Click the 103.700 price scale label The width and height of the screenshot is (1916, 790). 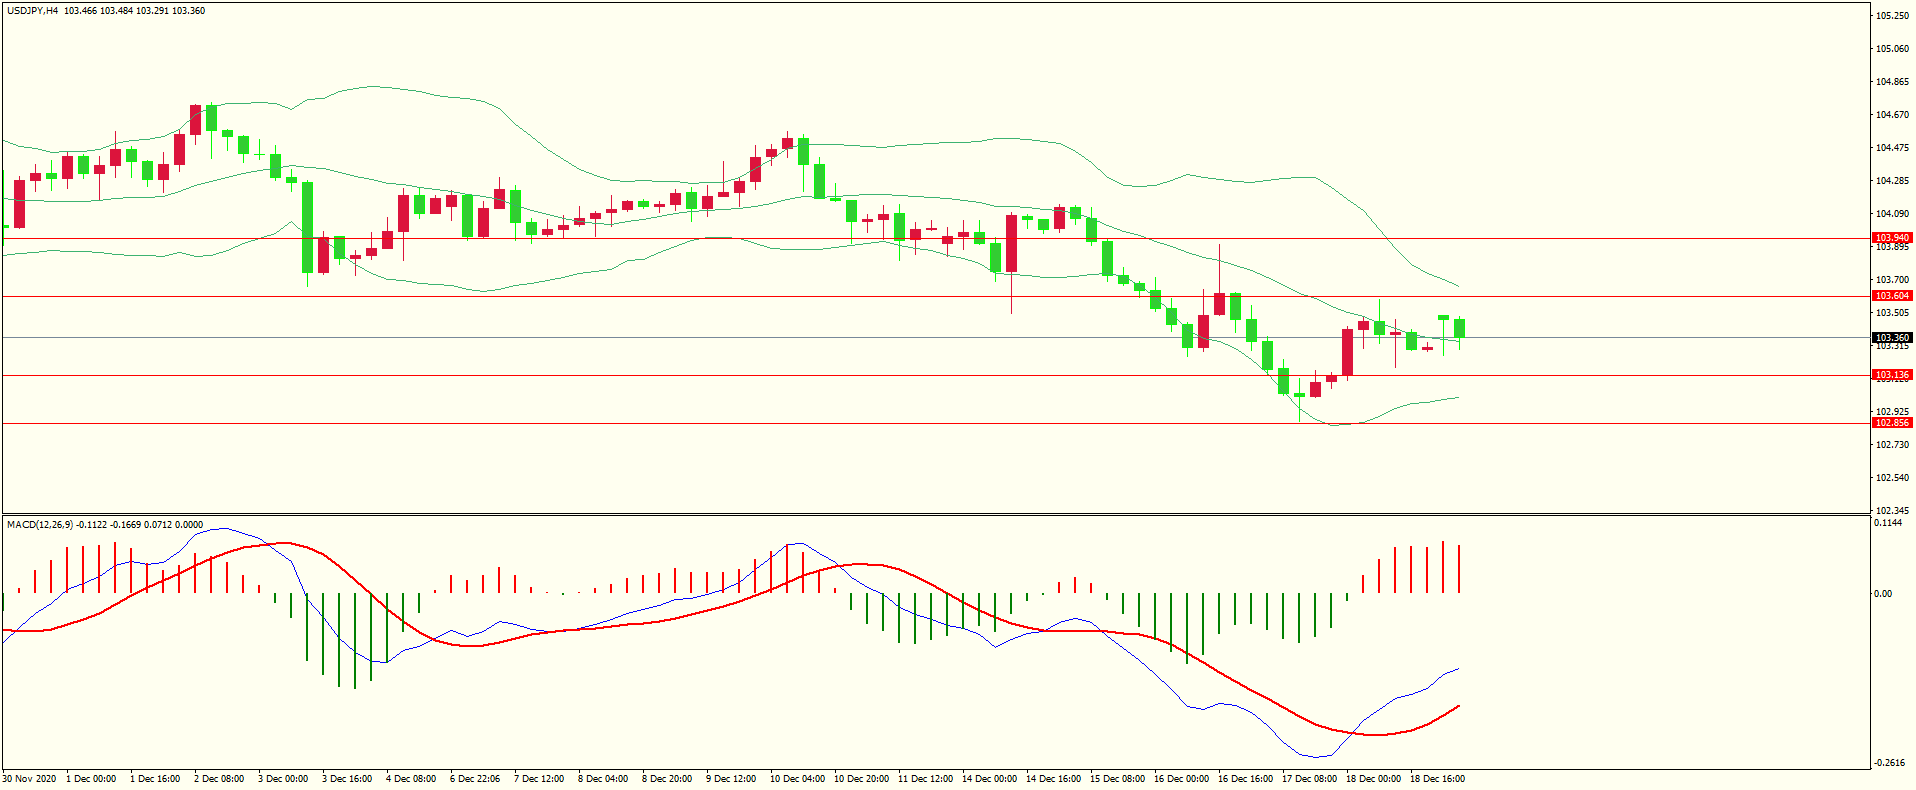[1892, 280]
